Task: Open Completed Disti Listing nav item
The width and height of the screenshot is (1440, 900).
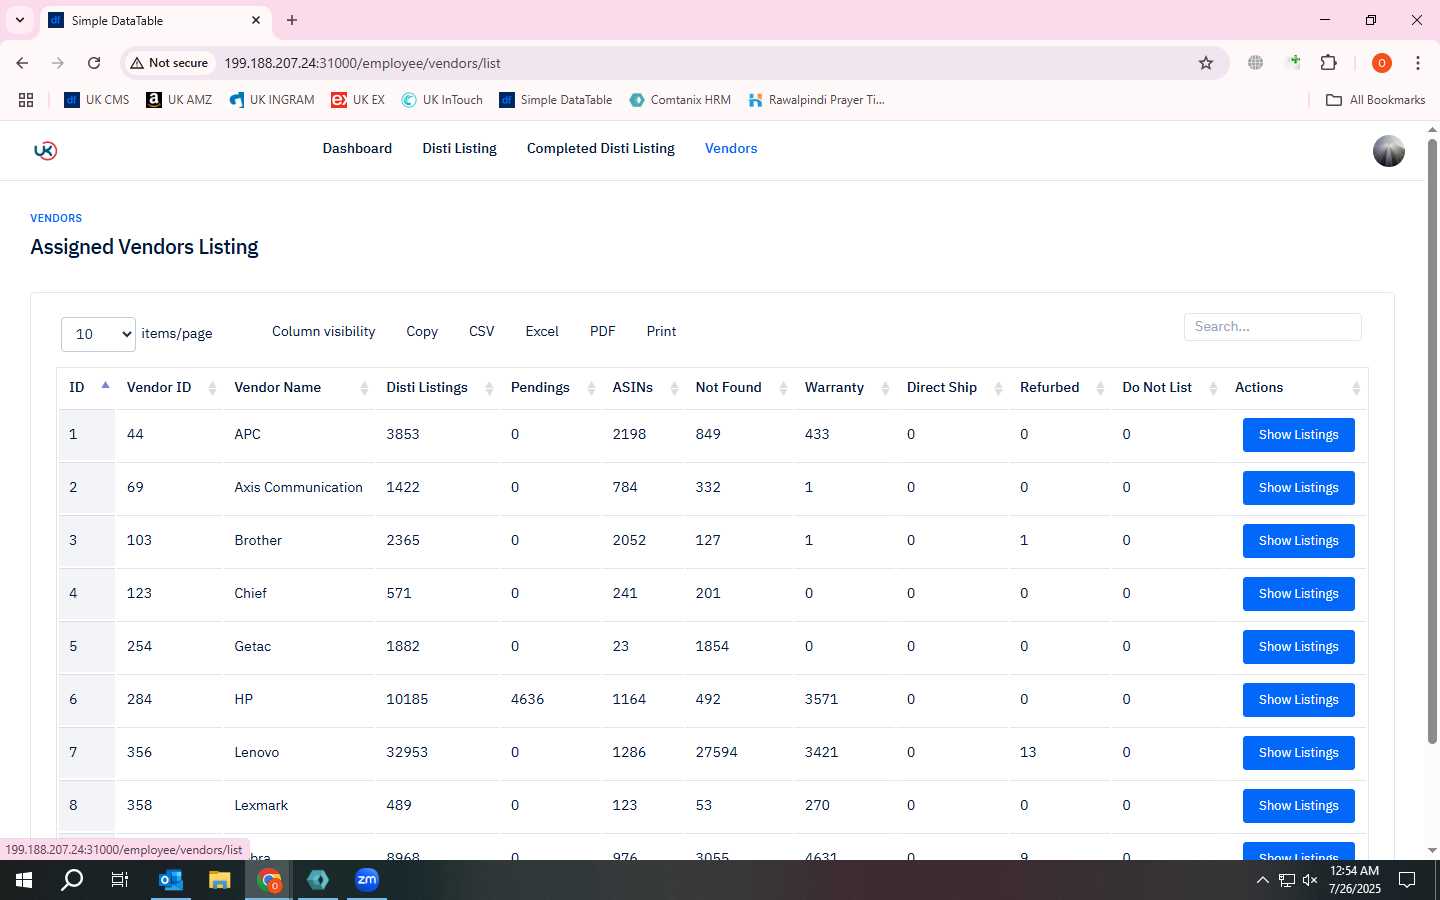Action: (601, 148)
